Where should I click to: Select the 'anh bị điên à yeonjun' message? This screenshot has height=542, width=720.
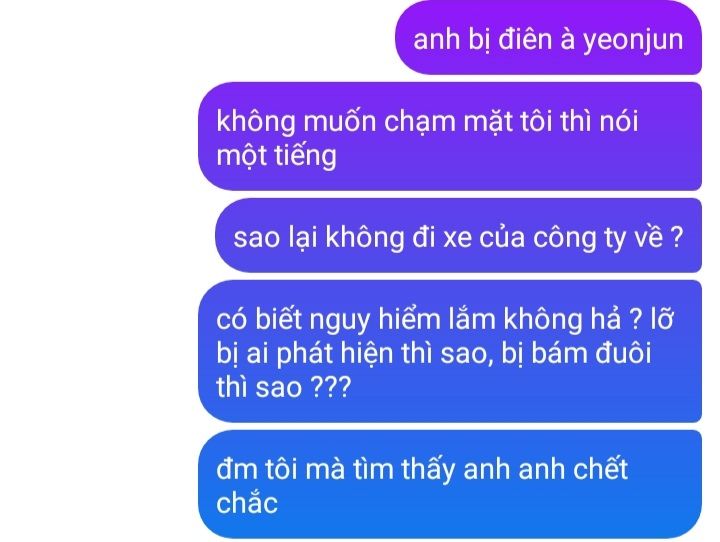[548, 38]
